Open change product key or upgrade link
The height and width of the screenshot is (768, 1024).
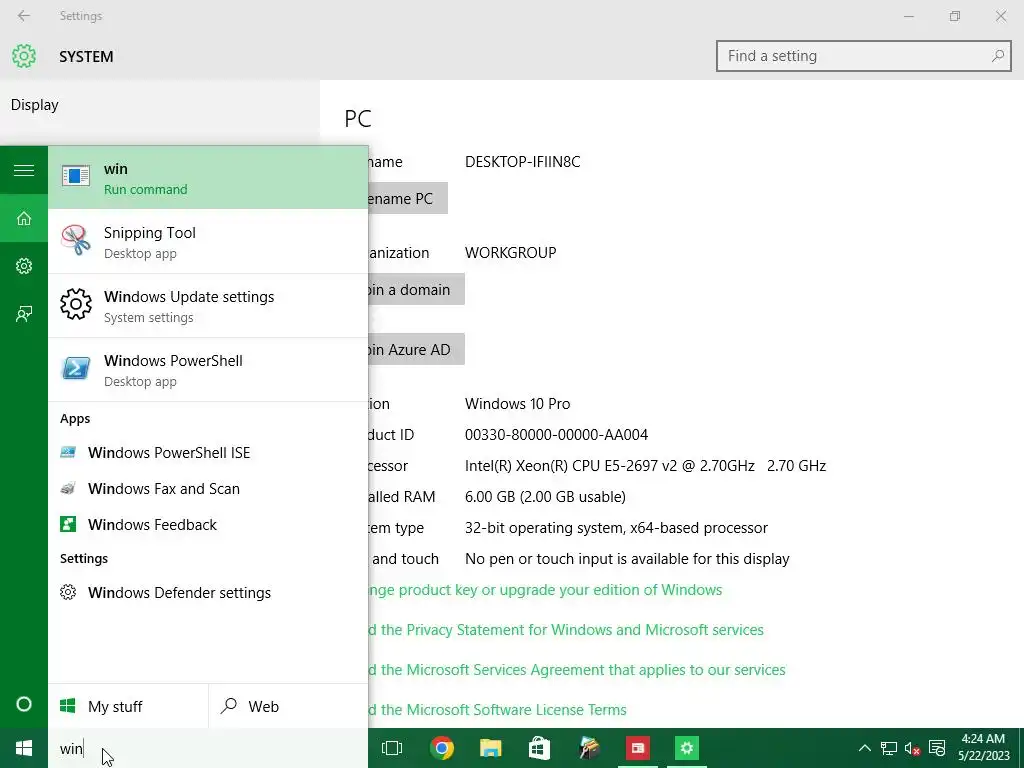click(x=545, y=590)
